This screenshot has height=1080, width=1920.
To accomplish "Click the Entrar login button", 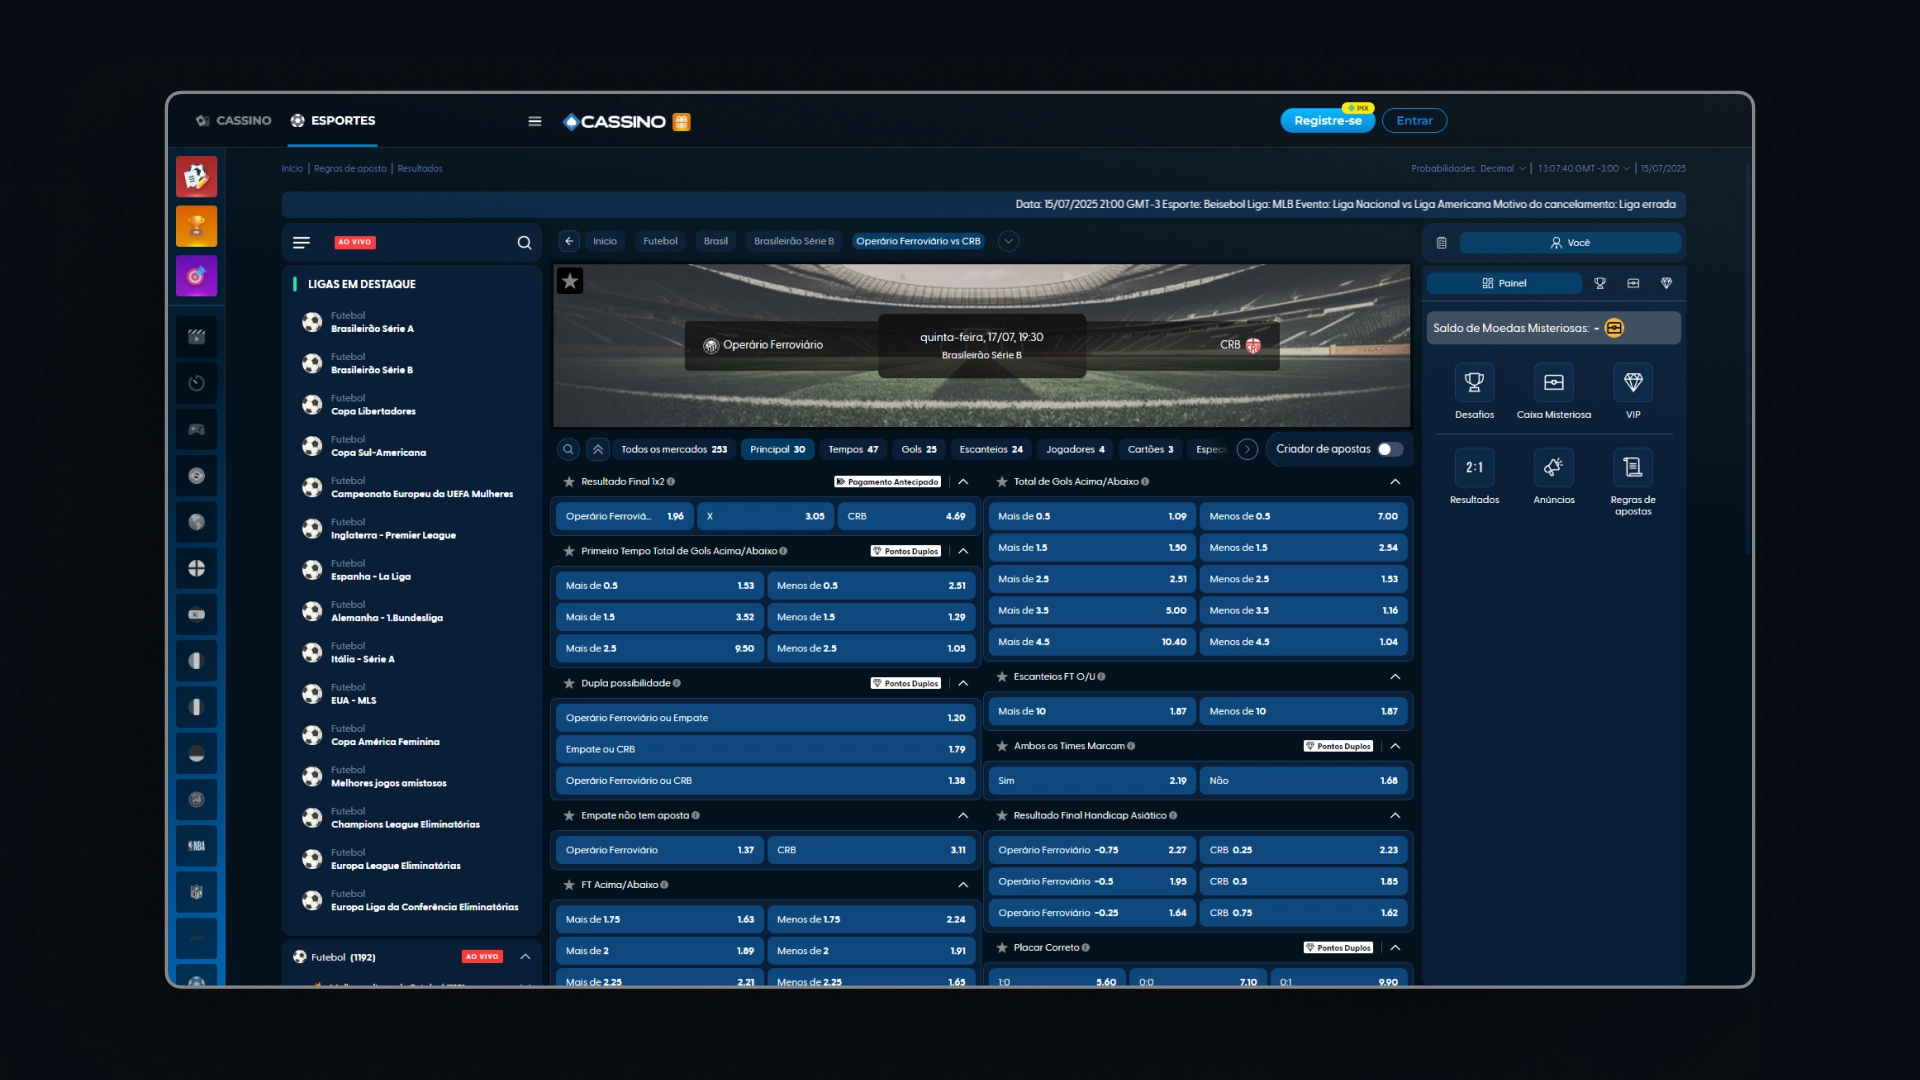I will [x=1414, y=121].
